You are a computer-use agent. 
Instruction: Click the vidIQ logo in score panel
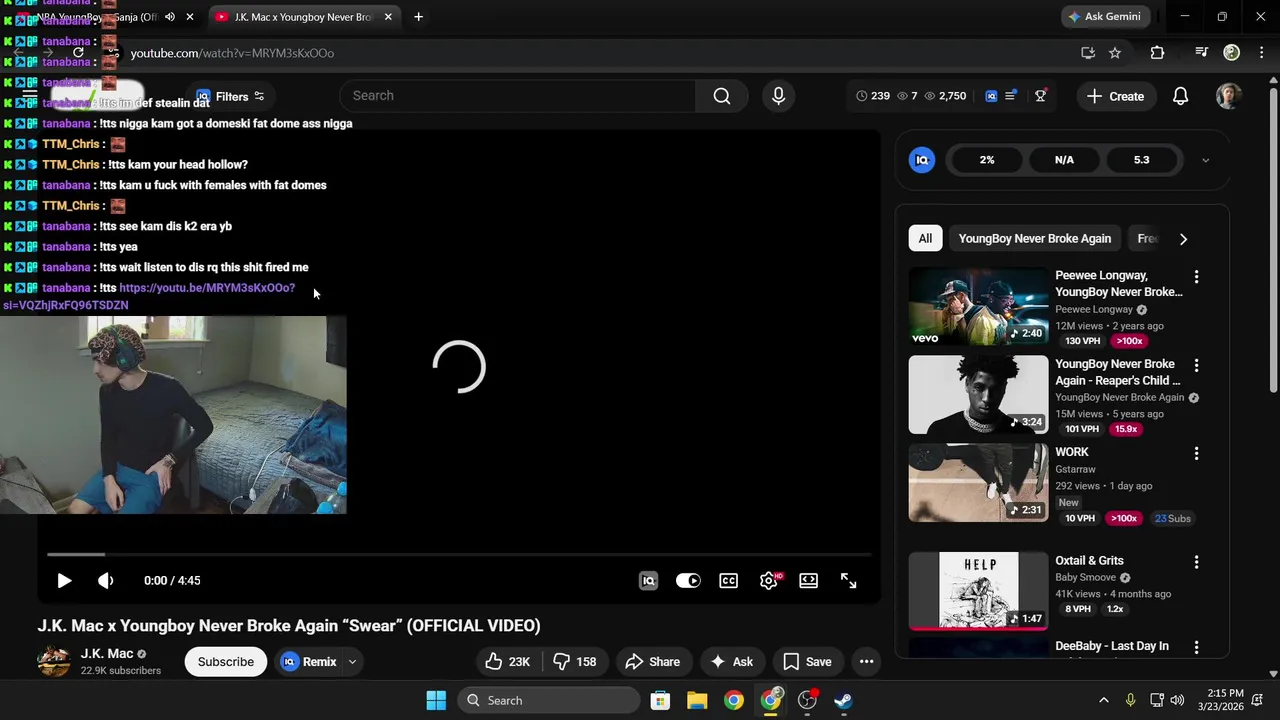922,160
